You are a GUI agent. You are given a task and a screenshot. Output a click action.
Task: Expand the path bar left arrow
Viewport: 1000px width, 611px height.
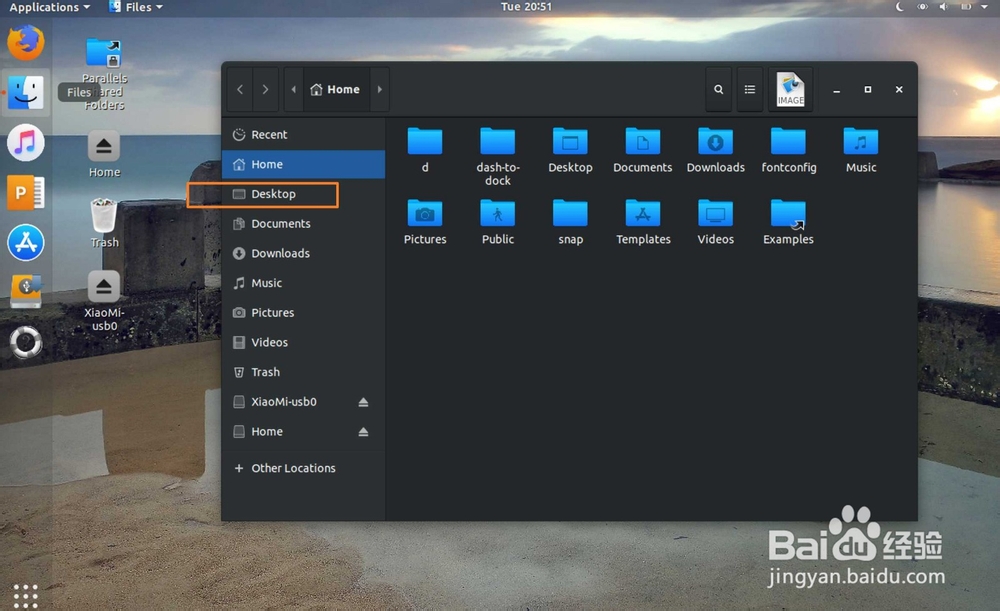293,89
